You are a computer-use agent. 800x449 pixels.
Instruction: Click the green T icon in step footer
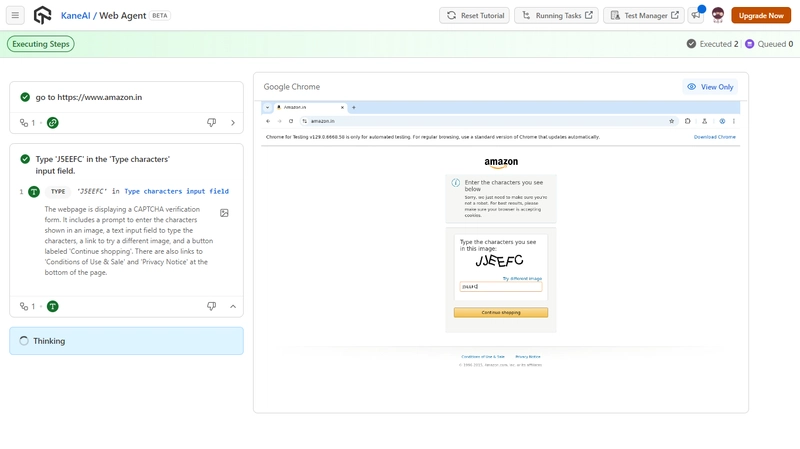(x=53, y=306)
